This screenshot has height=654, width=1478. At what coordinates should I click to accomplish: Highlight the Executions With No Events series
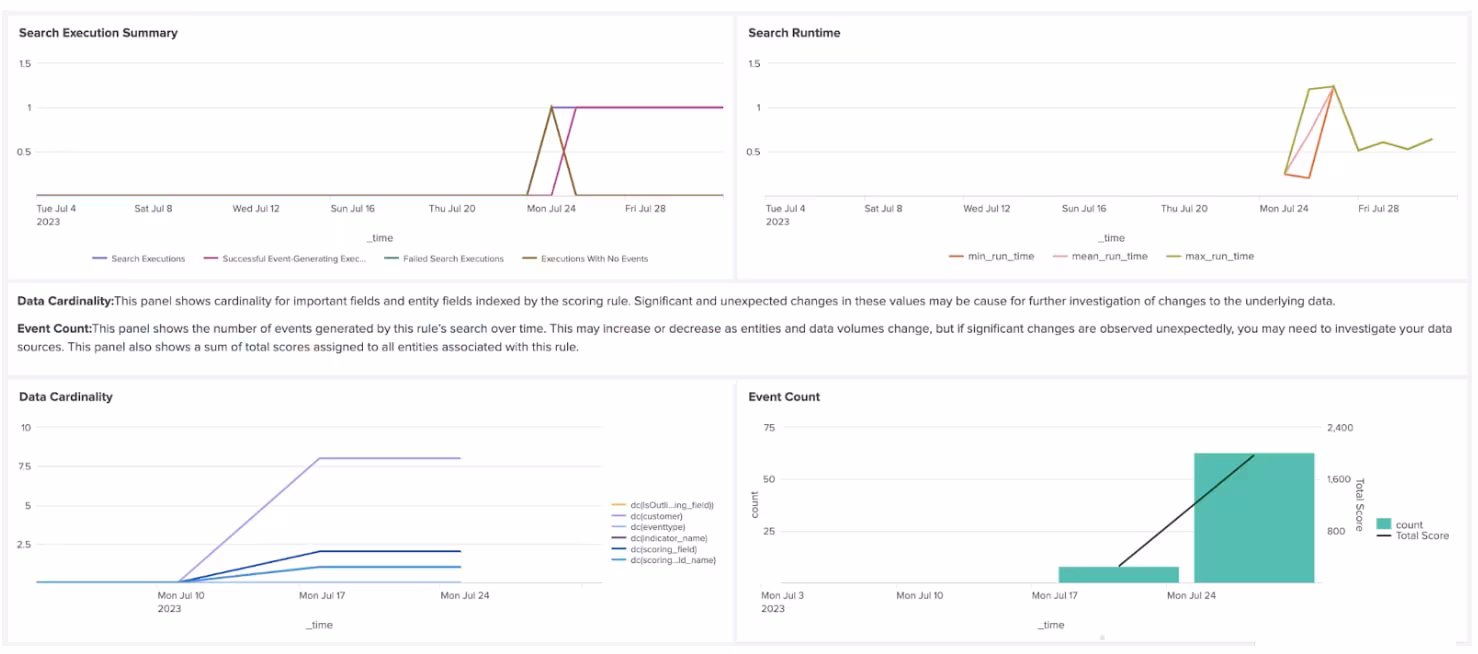point(593,259)
